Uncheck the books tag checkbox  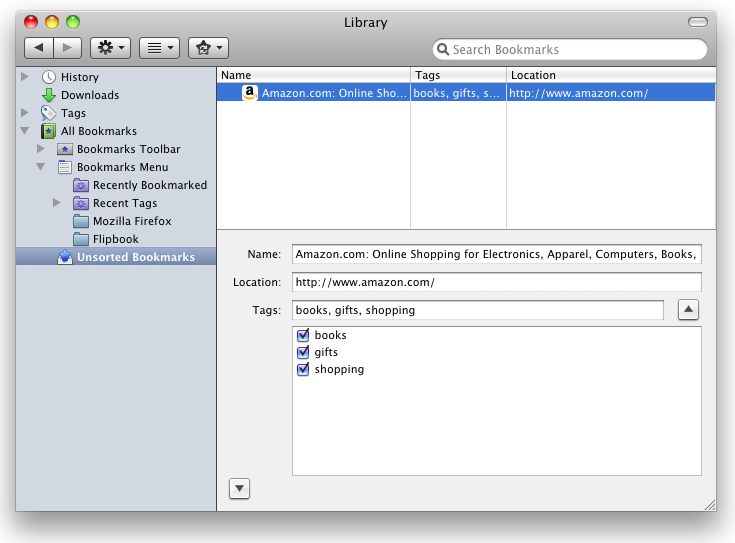point(303,335)
